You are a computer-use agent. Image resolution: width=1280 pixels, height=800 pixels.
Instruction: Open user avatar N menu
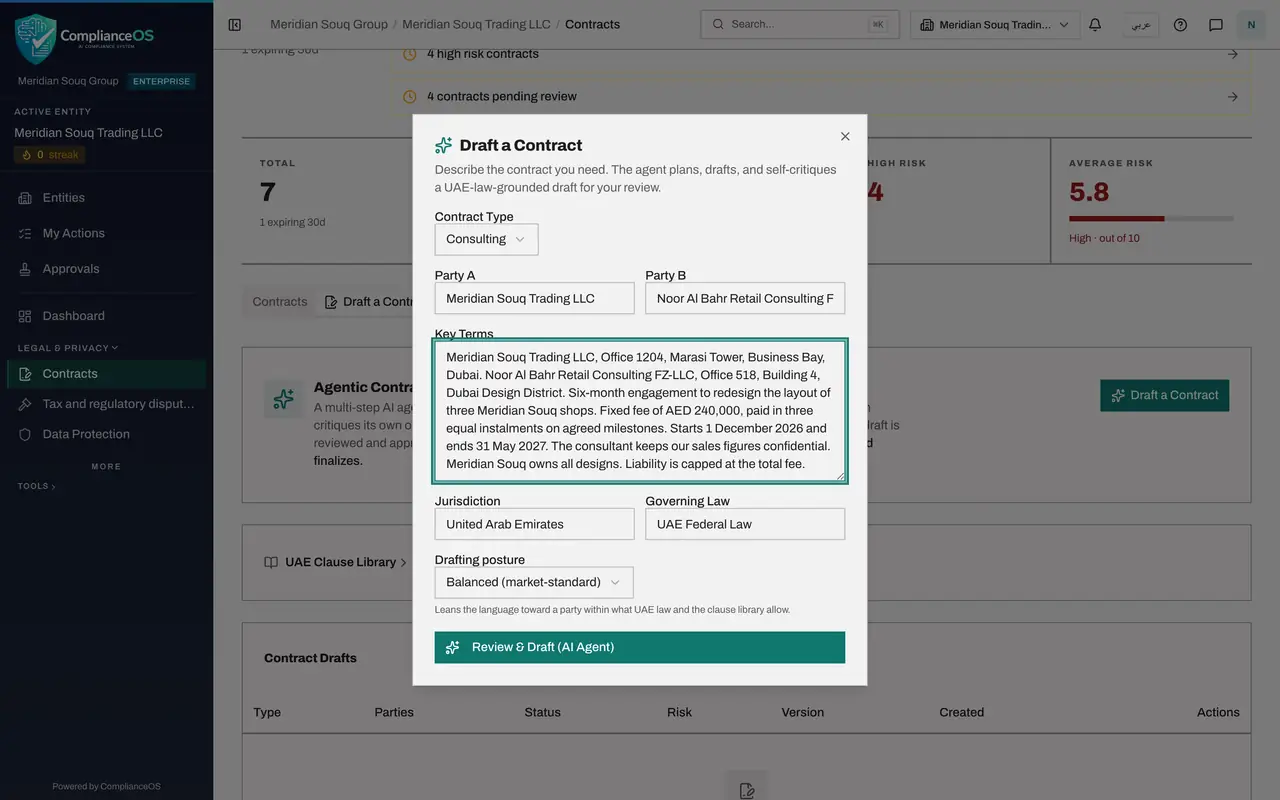(x=1251, y=24)
